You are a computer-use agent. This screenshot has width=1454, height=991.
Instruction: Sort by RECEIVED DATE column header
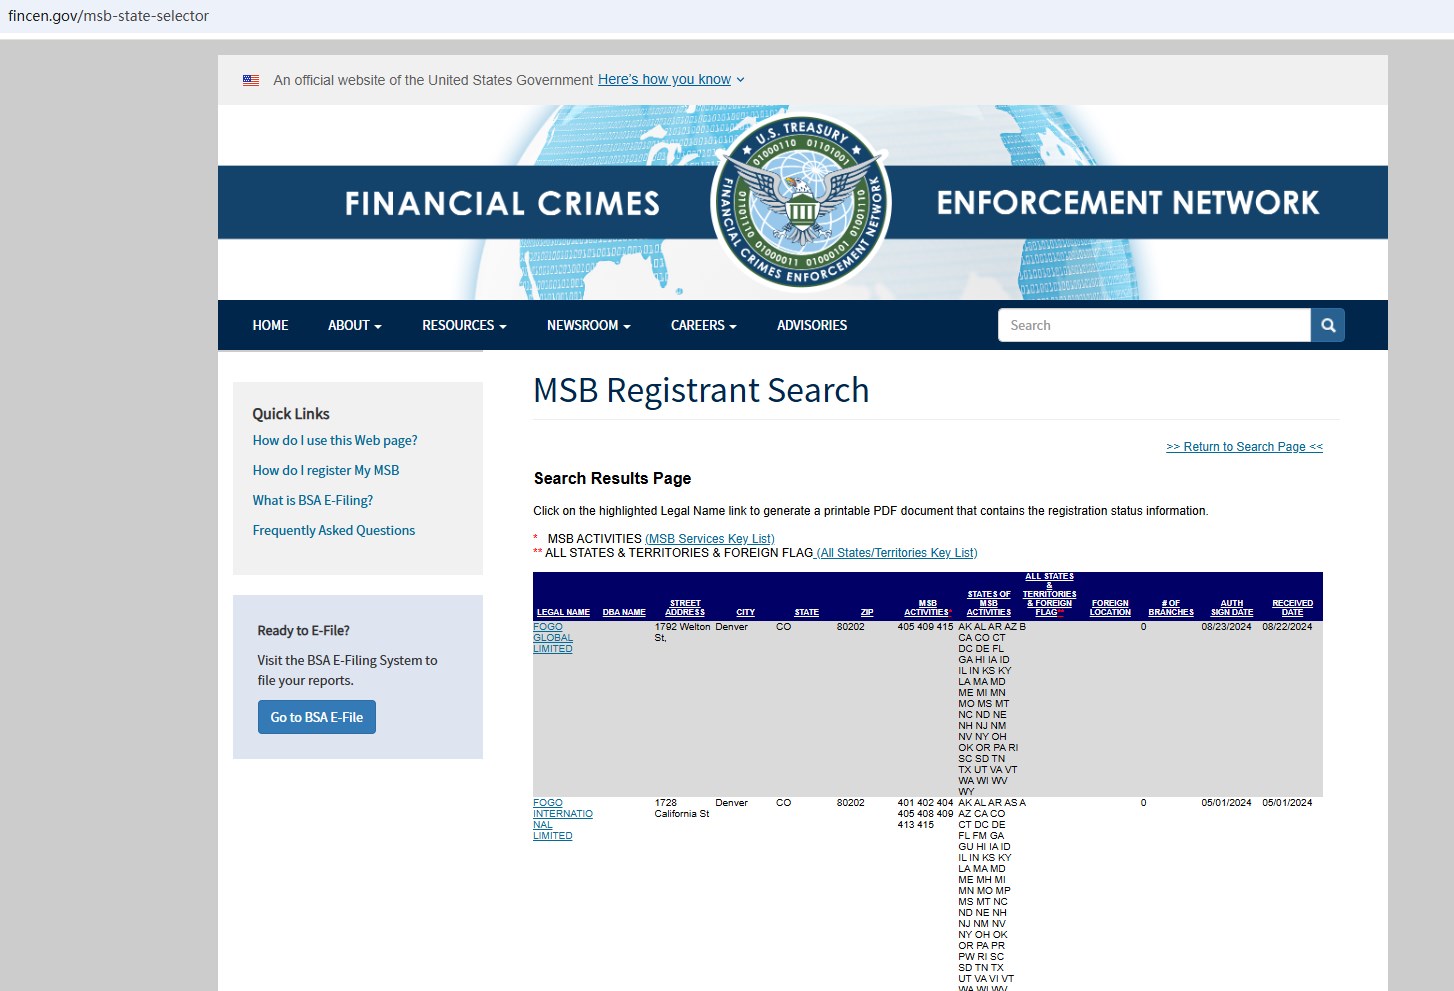(1293, 608)
